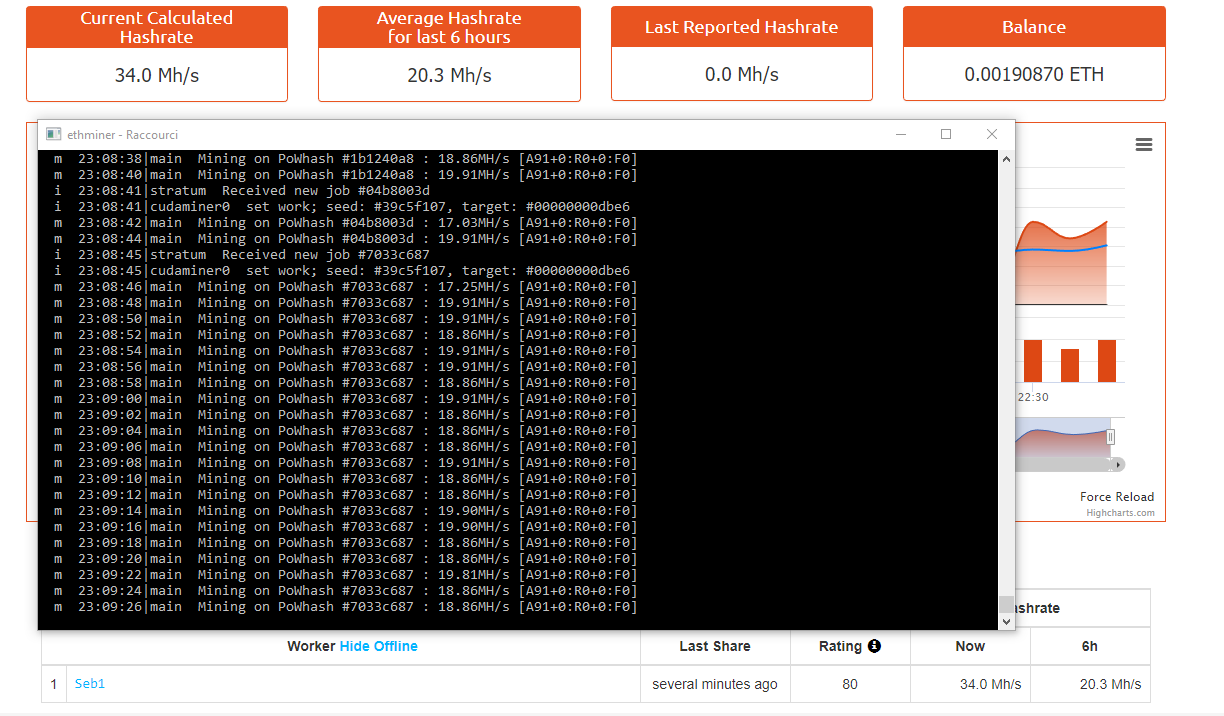Viewport: 1224px width, 716px height.
Task: Click the info icon beside Rating header
Action: pyautogui.click(x=874, y=646)
